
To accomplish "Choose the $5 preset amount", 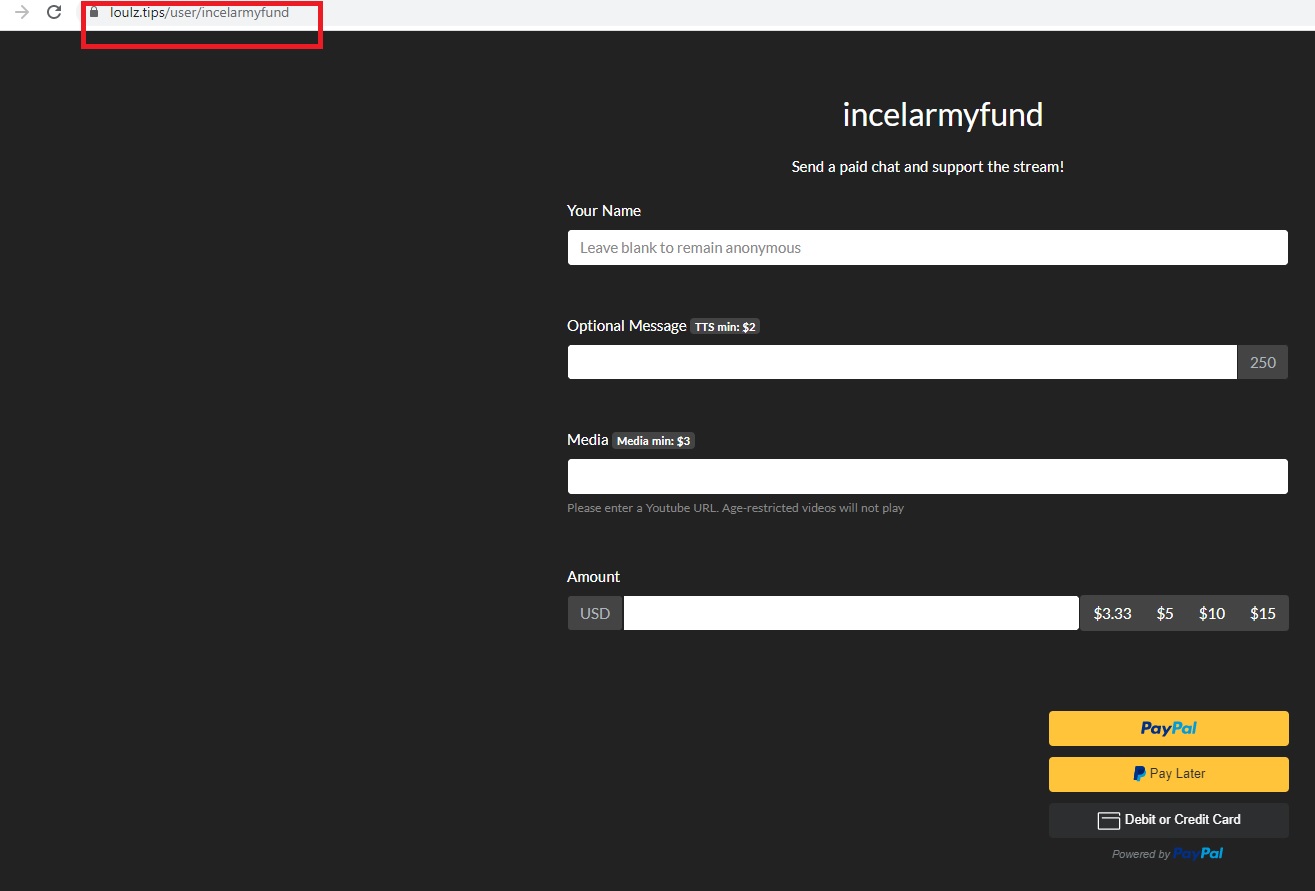I will coord(1165,613).
